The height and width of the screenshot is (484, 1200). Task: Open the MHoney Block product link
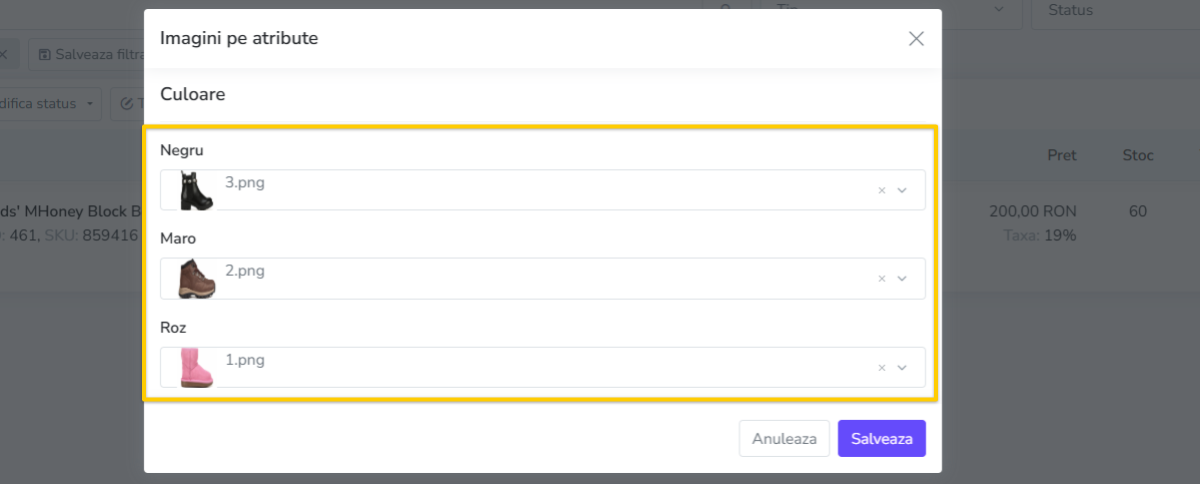pos(70,211)
